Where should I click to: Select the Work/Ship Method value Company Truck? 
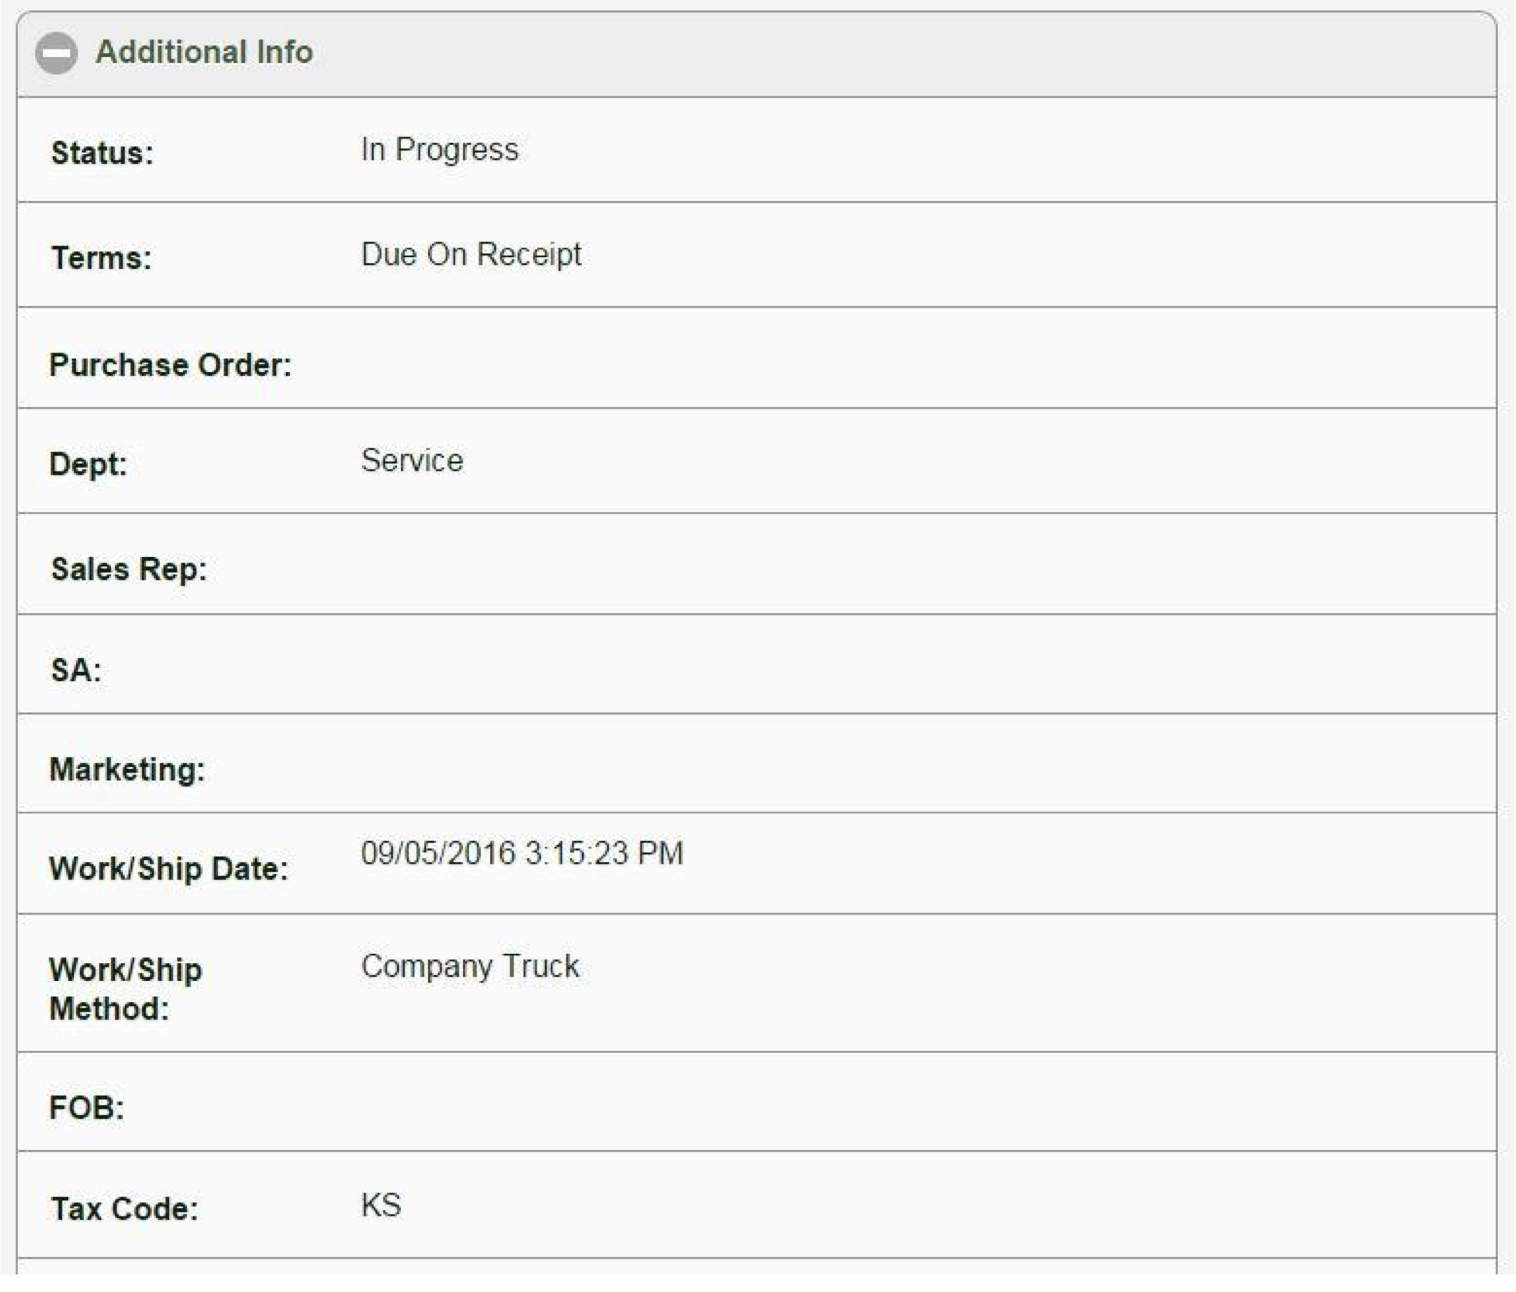471,967
